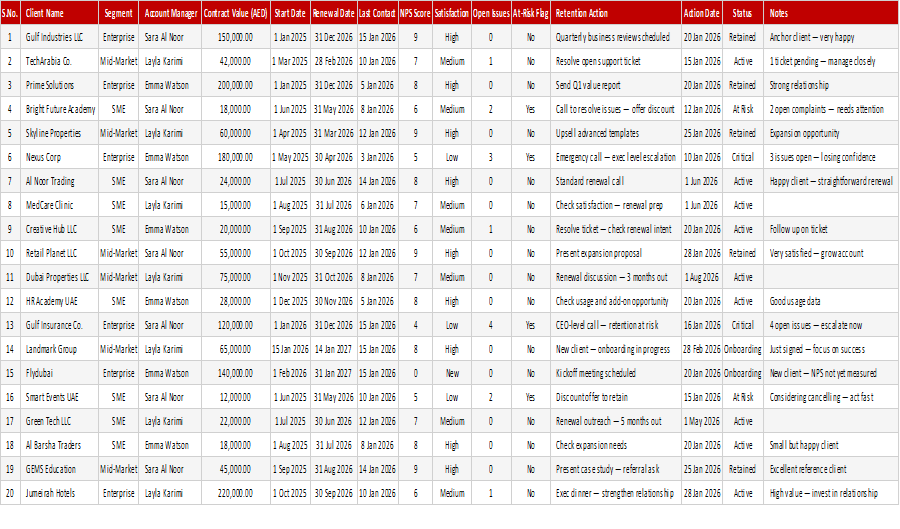Select the 31 Jan 2027 renewal date cell
Viewport: 900px width, 529px height.
333,373
